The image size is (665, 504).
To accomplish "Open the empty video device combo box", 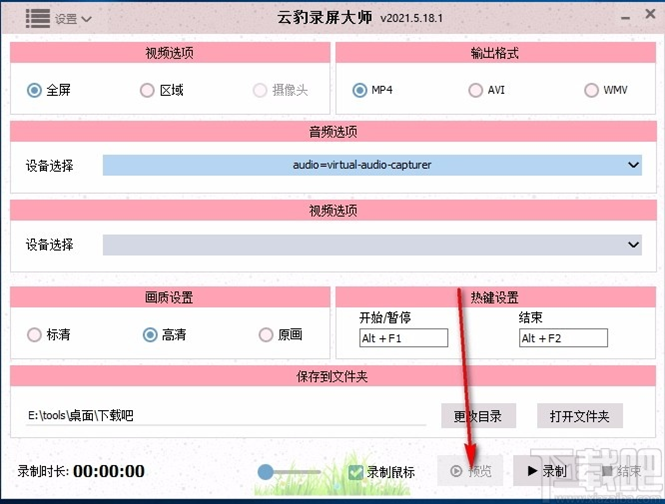I will click(372, 245).
